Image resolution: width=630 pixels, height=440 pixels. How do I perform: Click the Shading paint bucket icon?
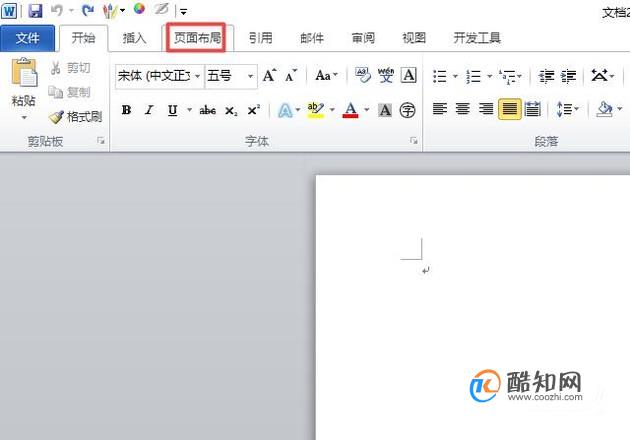(605, 109)
